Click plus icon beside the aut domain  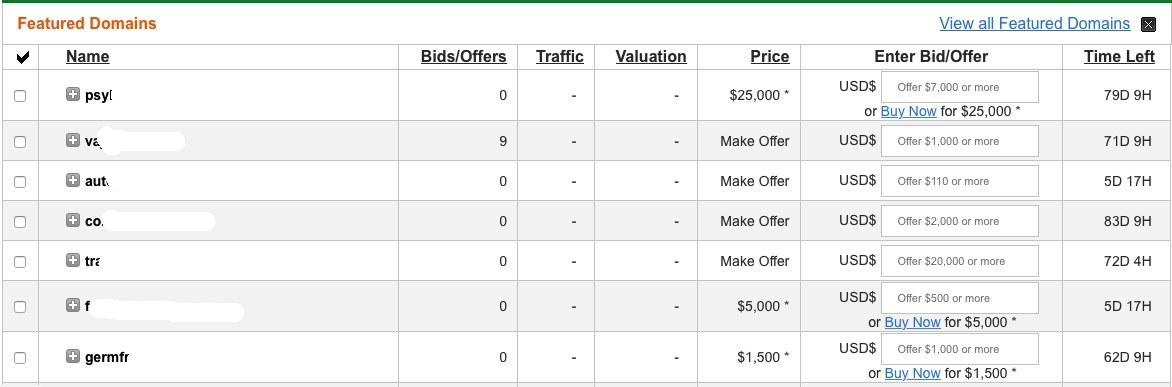coord(73,180)
